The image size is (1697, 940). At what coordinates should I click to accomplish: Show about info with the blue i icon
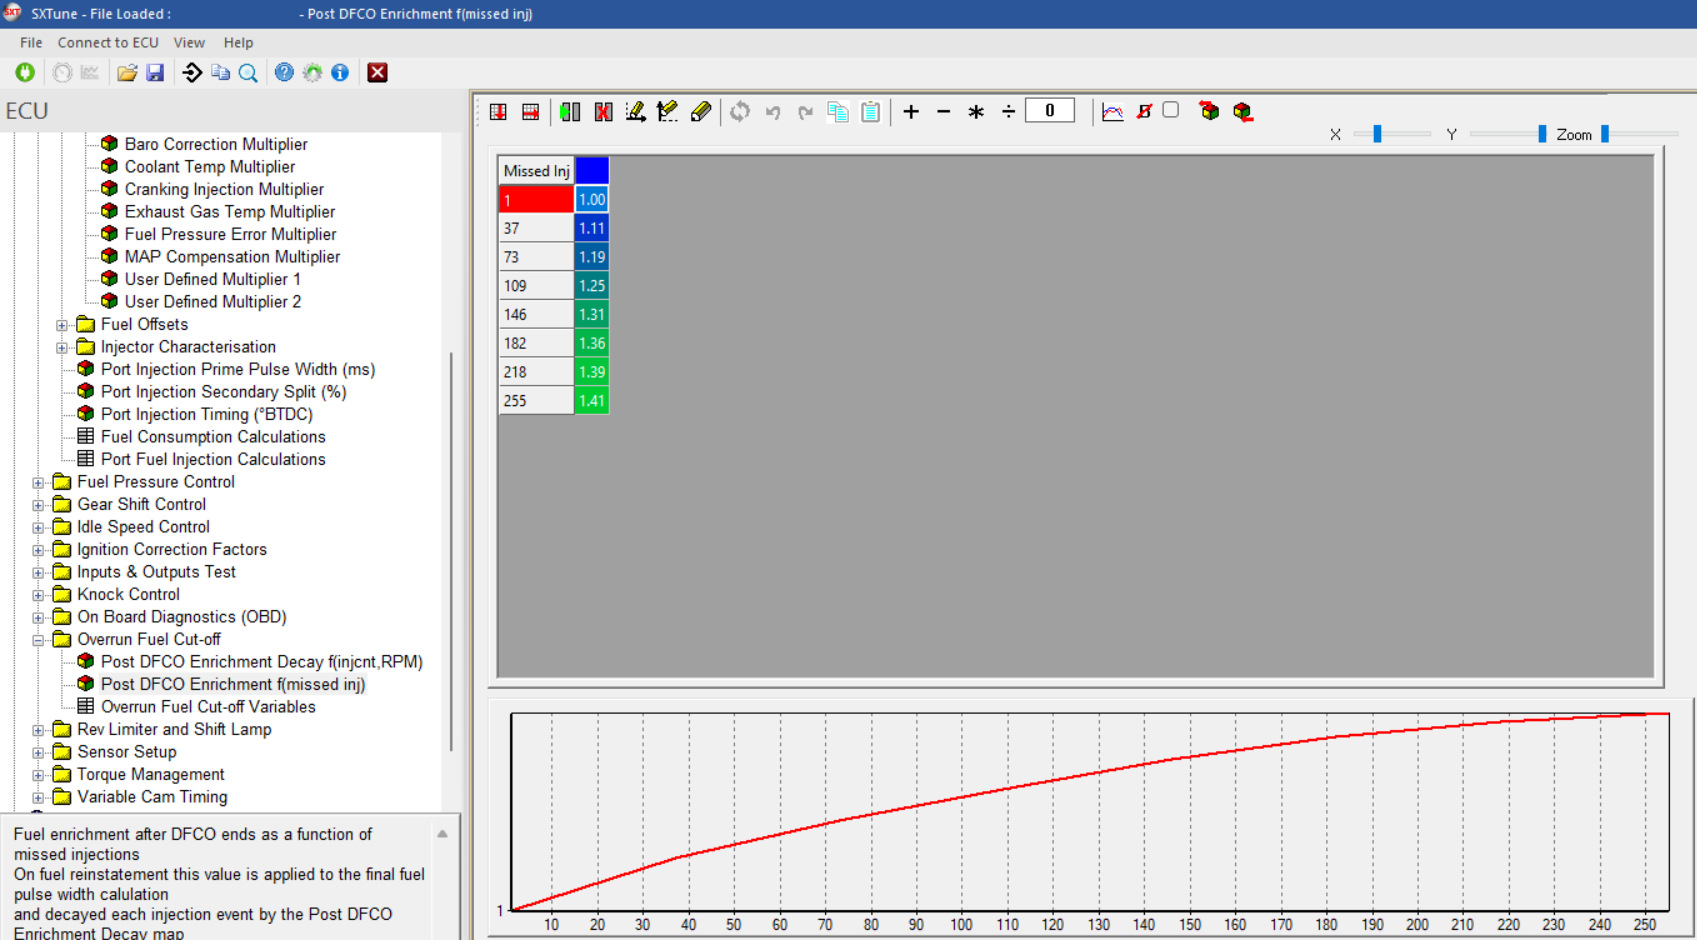click(x=340, y=72)
